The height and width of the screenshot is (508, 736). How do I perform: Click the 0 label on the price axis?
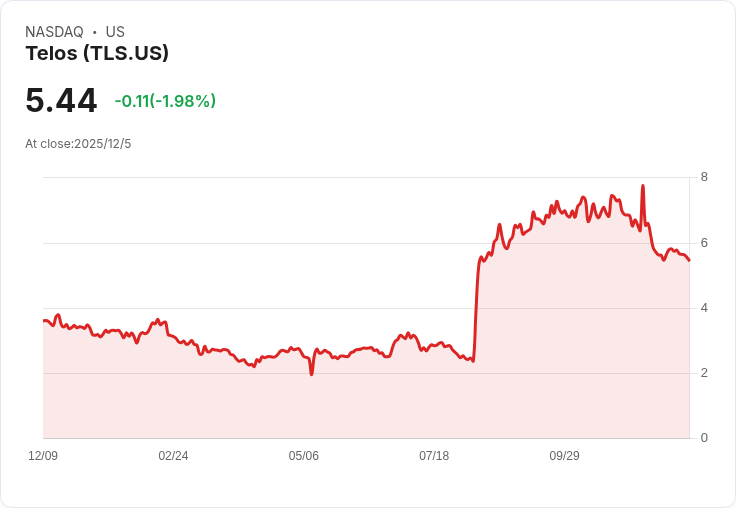[x=704, y=438]
